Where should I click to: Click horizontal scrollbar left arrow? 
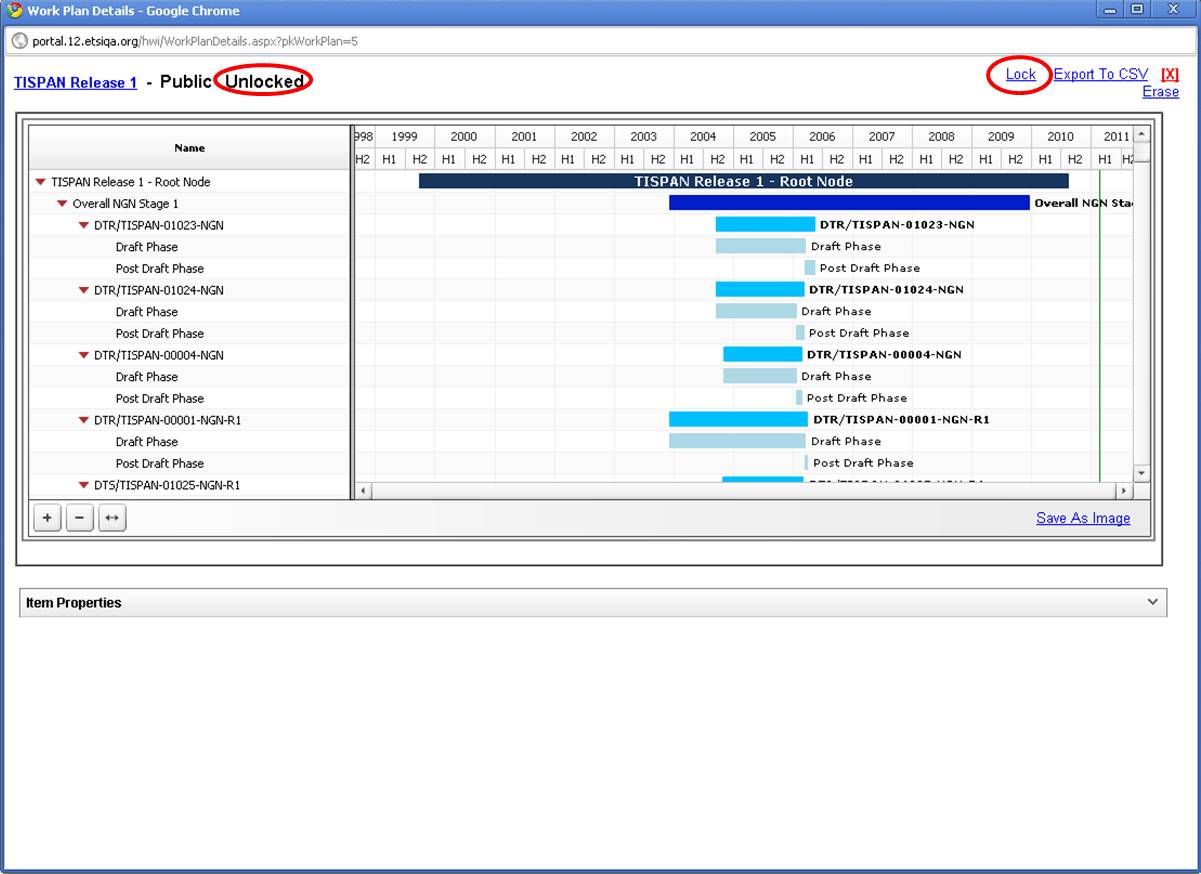click(362, 491)
